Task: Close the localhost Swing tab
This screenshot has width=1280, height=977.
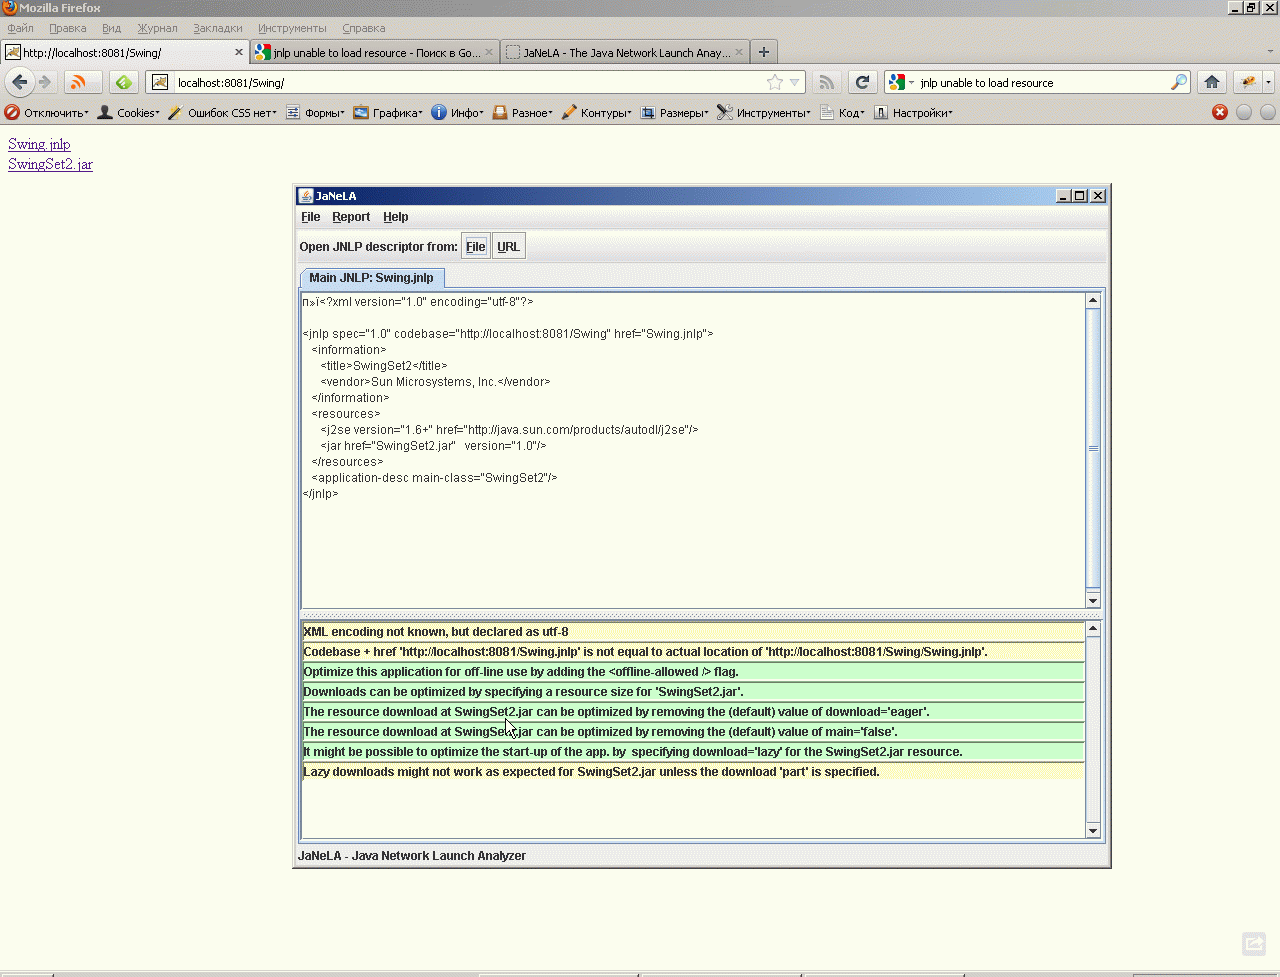Action: tap(239, 52)
